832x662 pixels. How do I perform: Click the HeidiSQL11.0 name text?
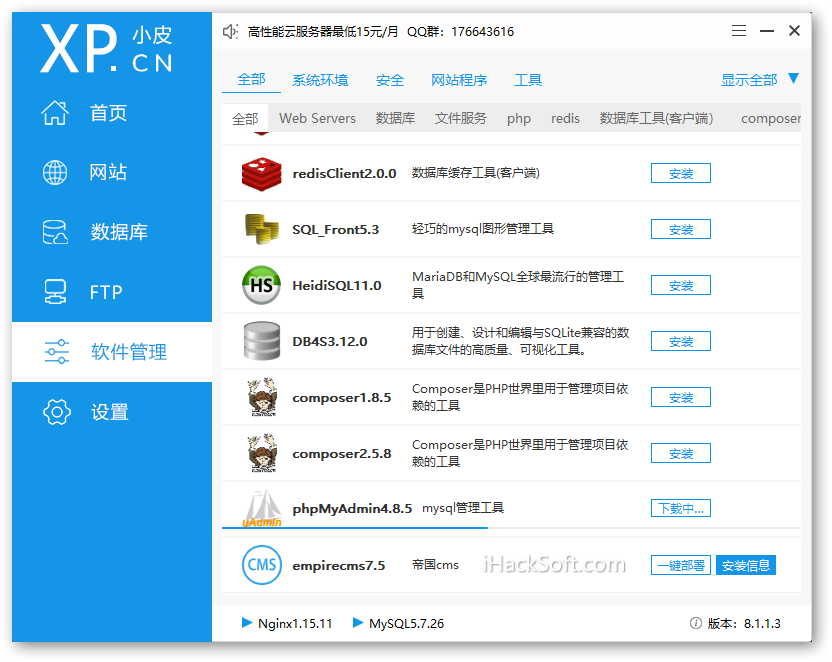[337, 285]
